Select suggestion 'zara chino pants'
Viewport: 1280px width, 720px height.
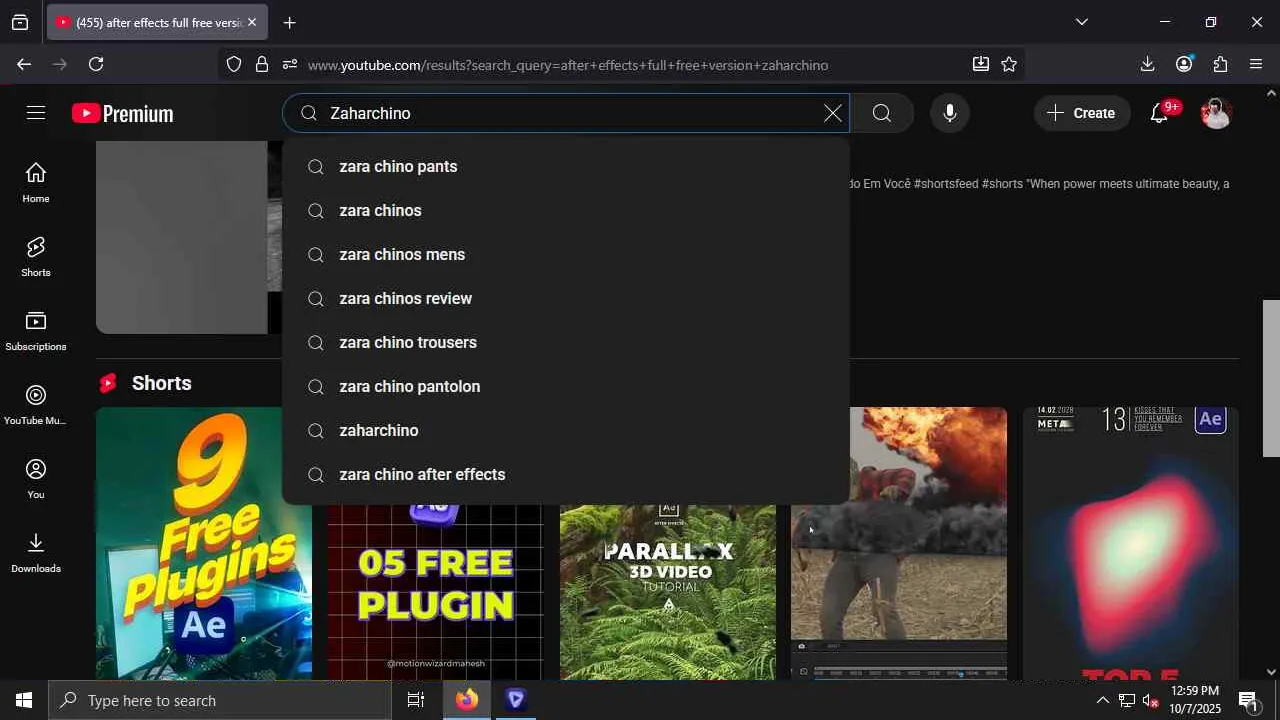pyautogui.click(x=566, y=167)
